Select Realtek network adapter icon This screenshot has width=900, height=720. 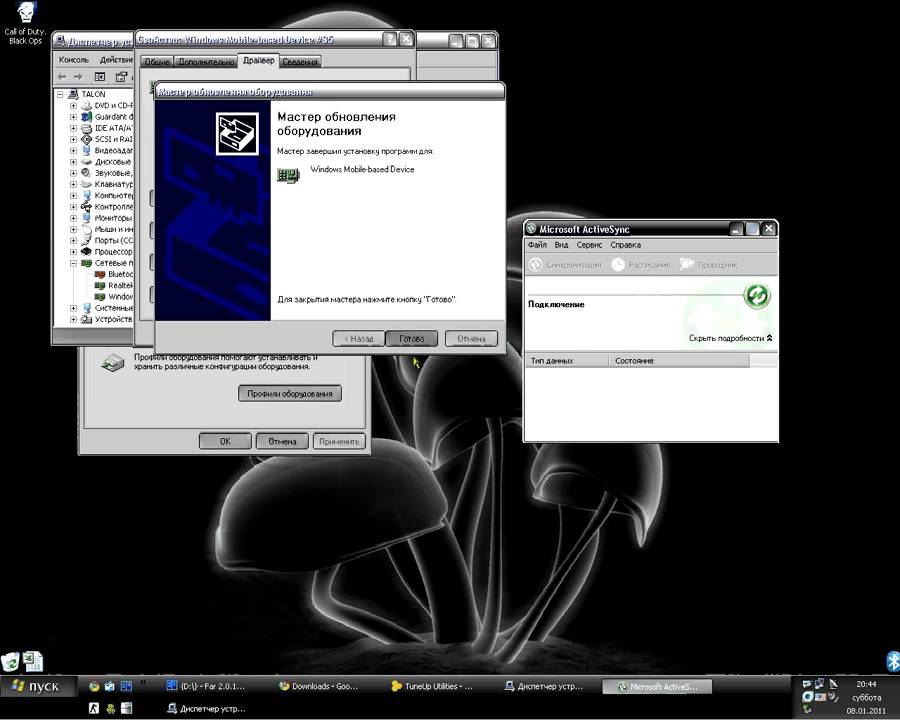point(100,285)
